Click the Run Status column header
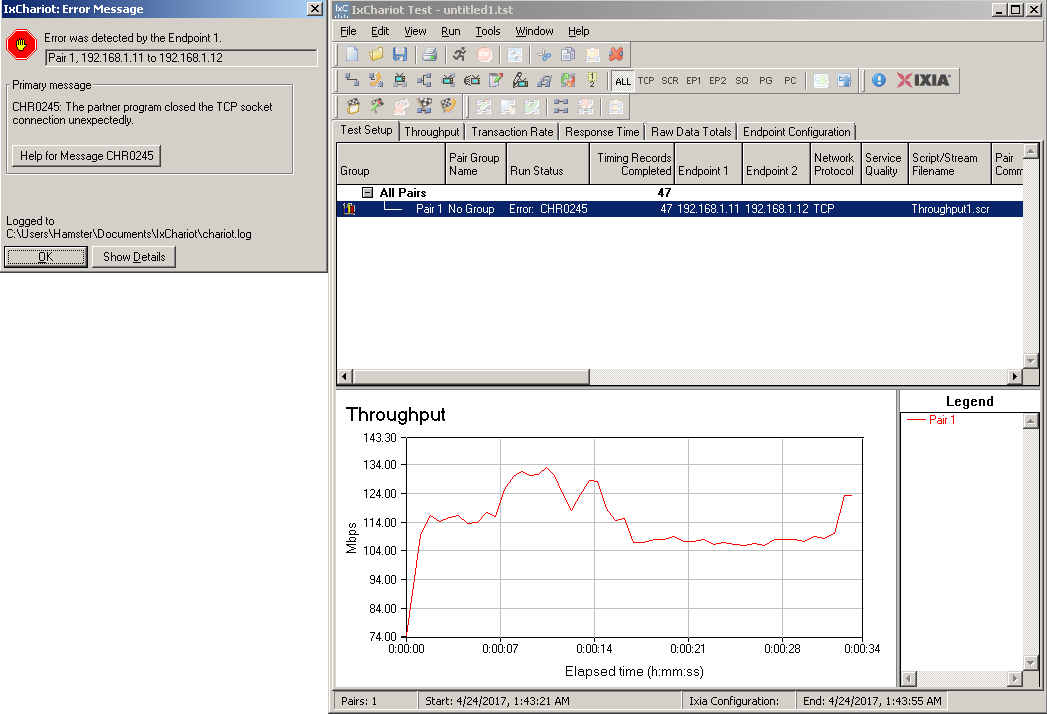Image resolution: width=1047 pixels, height=714 pixels. pyautogui.click(x=548, y=164)
